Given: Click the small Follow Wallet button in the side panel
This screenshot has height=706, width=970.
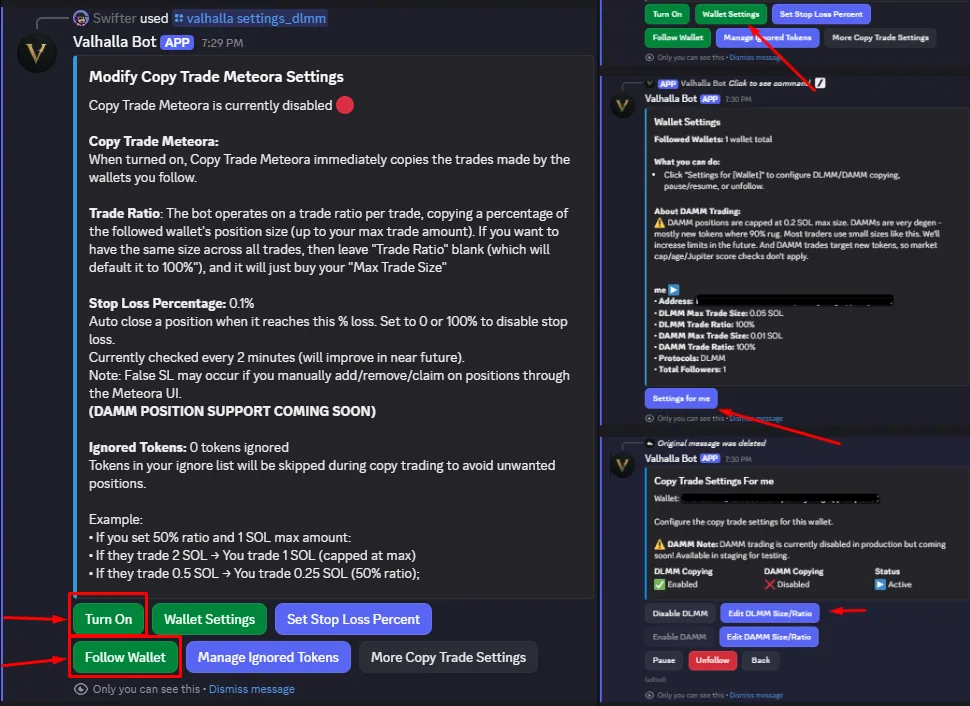Looking at the screenshot, I should [x=677, y=37].
